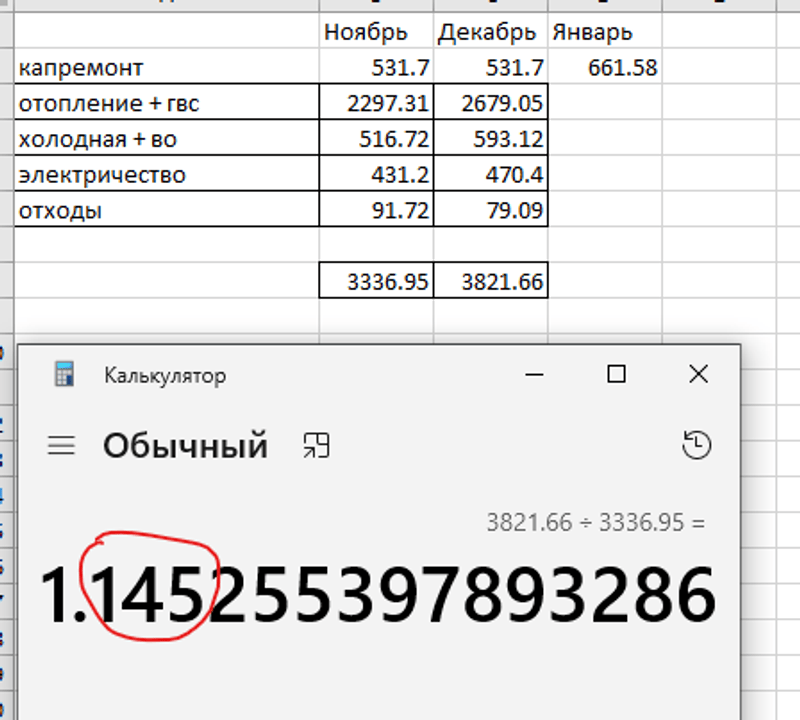Select the капремонт row label cell
The width and height of the screenshot is (800, 720).
click(166, 66)
